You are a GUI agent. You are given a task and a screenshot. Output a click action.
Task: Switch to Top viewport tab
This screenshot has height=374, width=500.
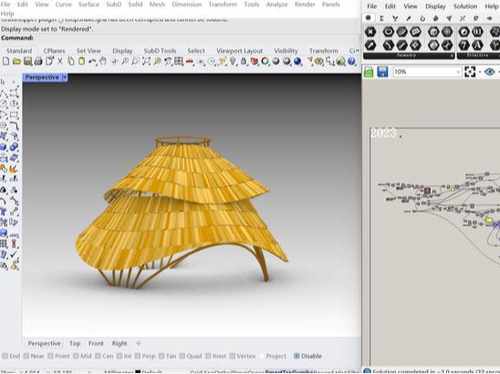tap(75, 343)
